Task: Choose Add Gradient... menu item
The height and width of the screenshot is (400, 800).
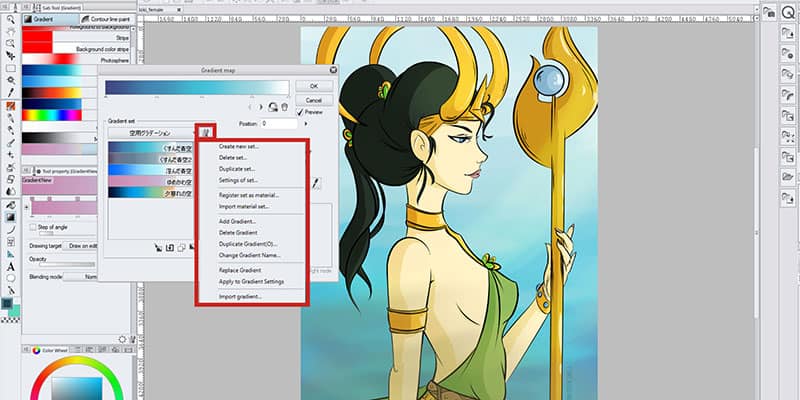Action: point(237,221)
